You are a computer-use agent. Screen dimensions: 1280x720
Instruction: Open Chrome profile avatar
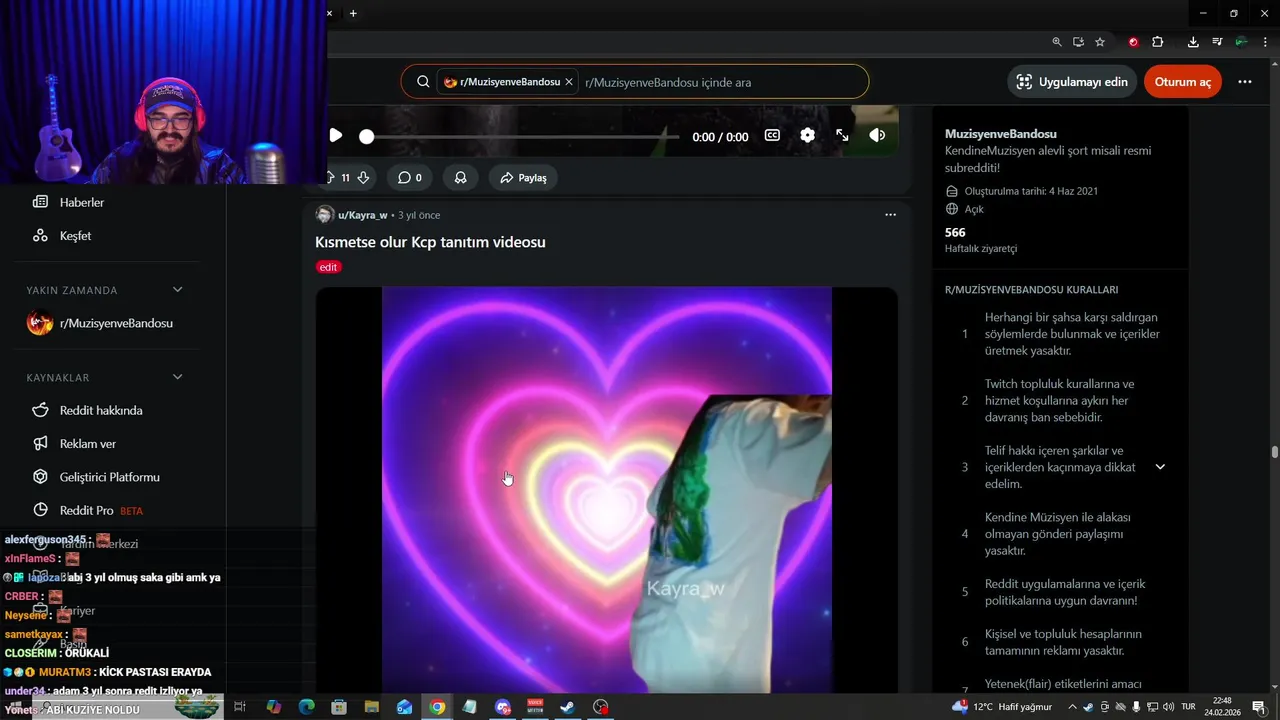[x=1241, y=42]
